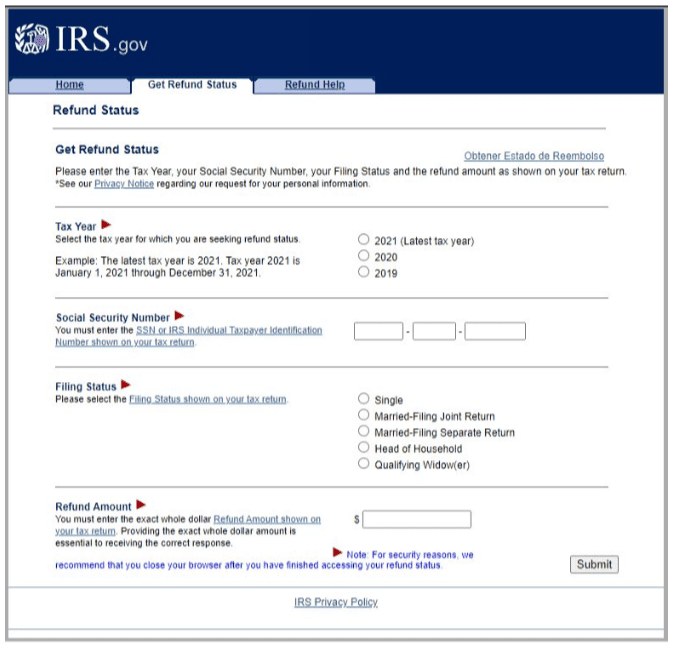Click the Social Security Number heading
This screenshot has height=645, width=675.
(x=113, y=318)
